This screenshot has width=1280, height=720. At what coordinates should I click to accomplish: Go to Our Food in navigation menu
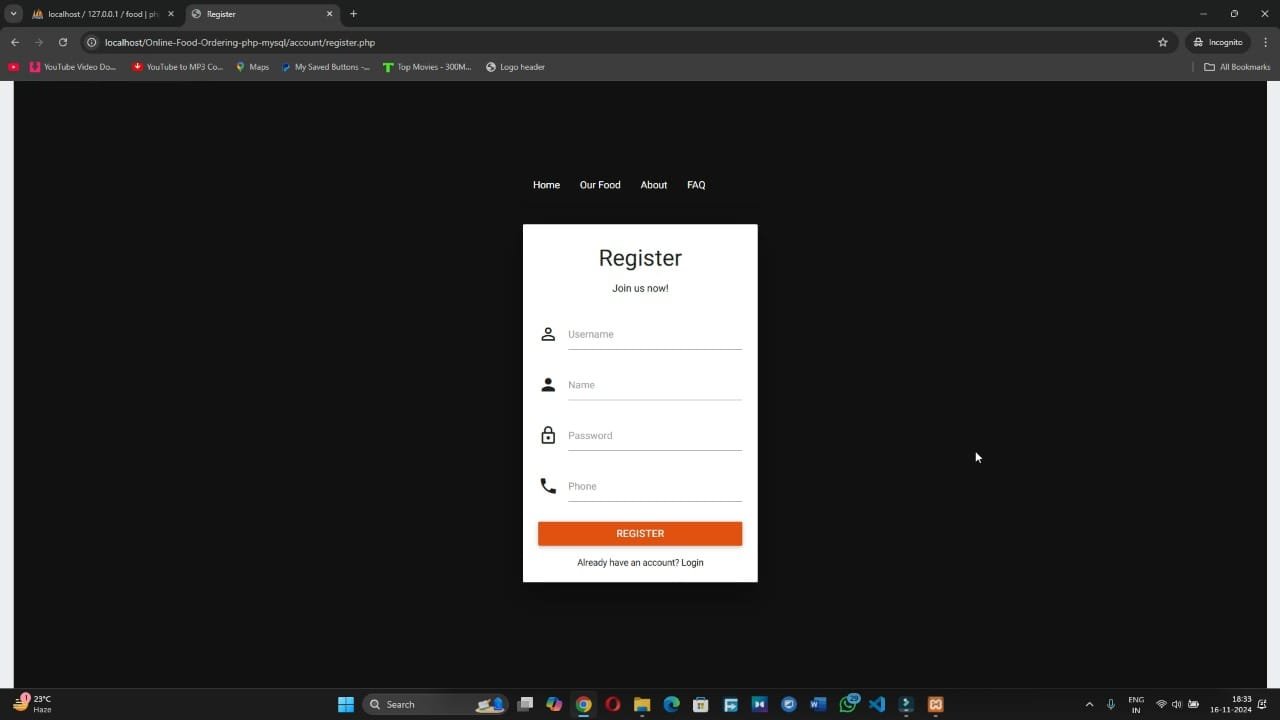pos(600,185)
